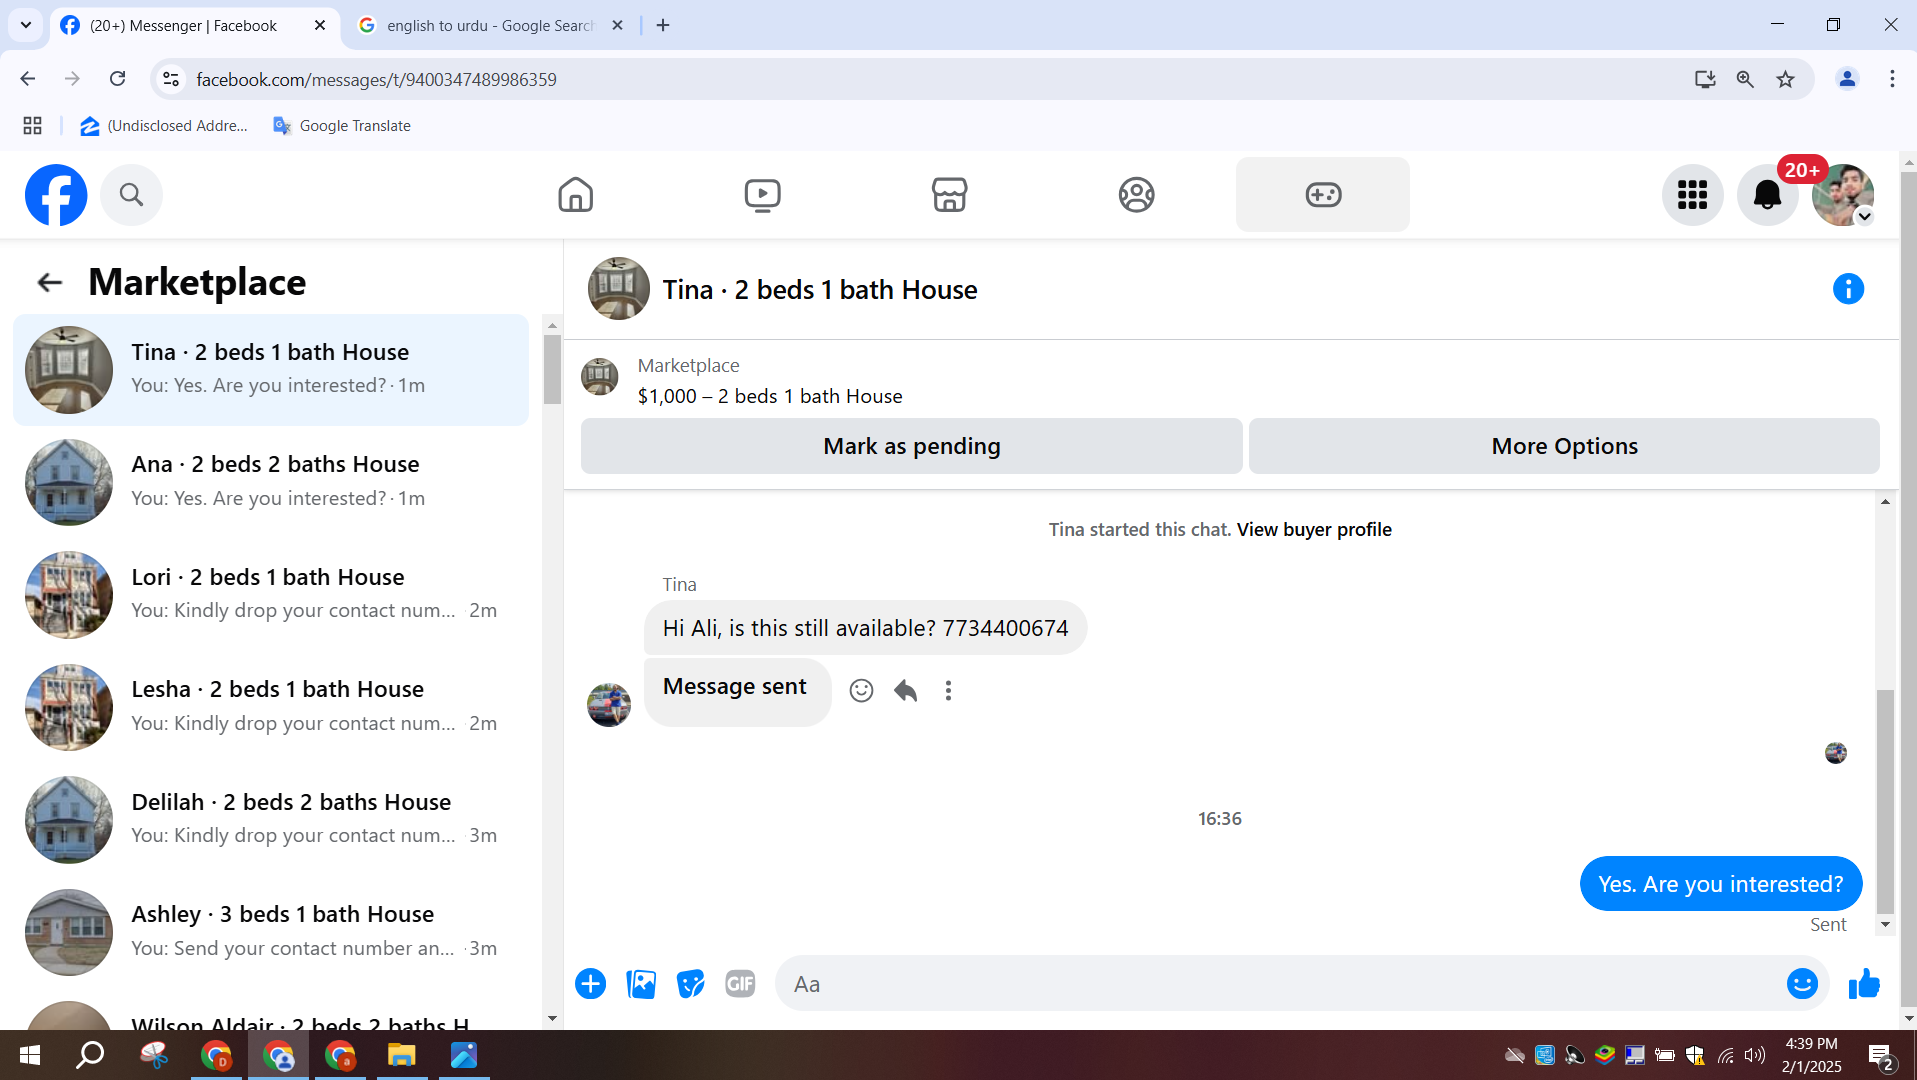View site information icon
The height and width of the screenshot is (1080, 1917).
[x=171, y=79]
